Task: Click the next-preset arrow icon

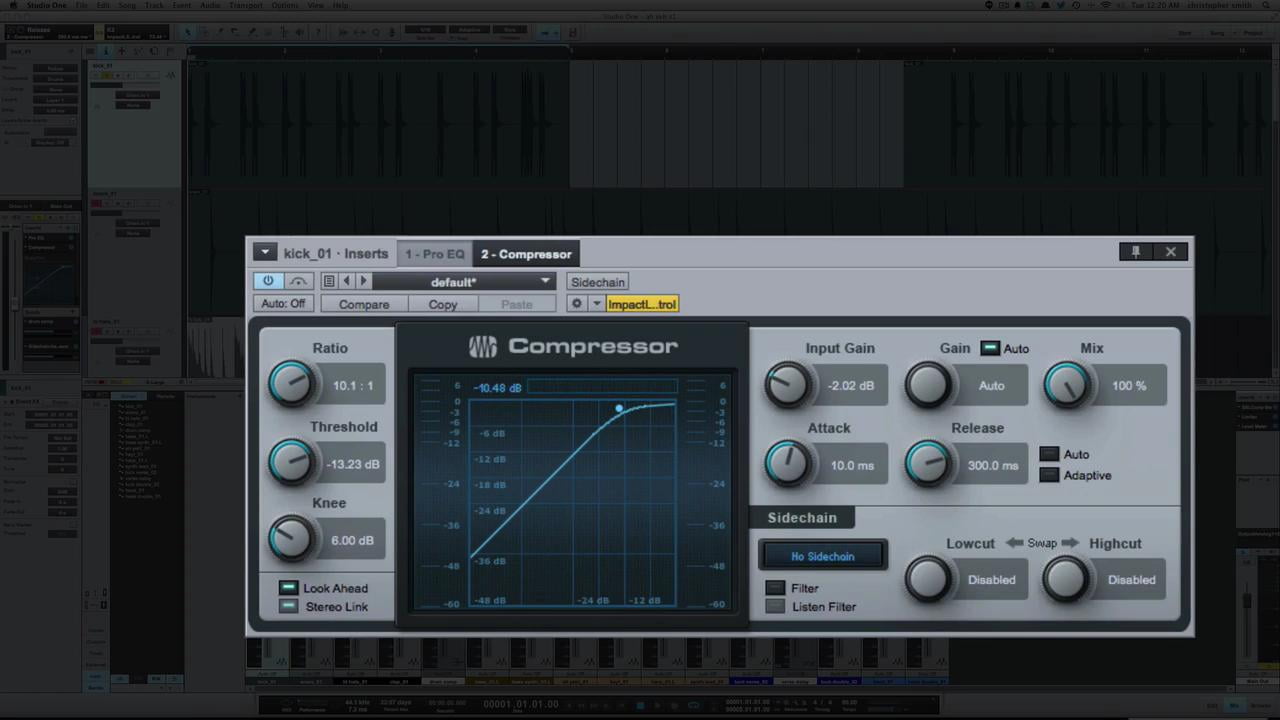Action: click(x=363, y=281)
